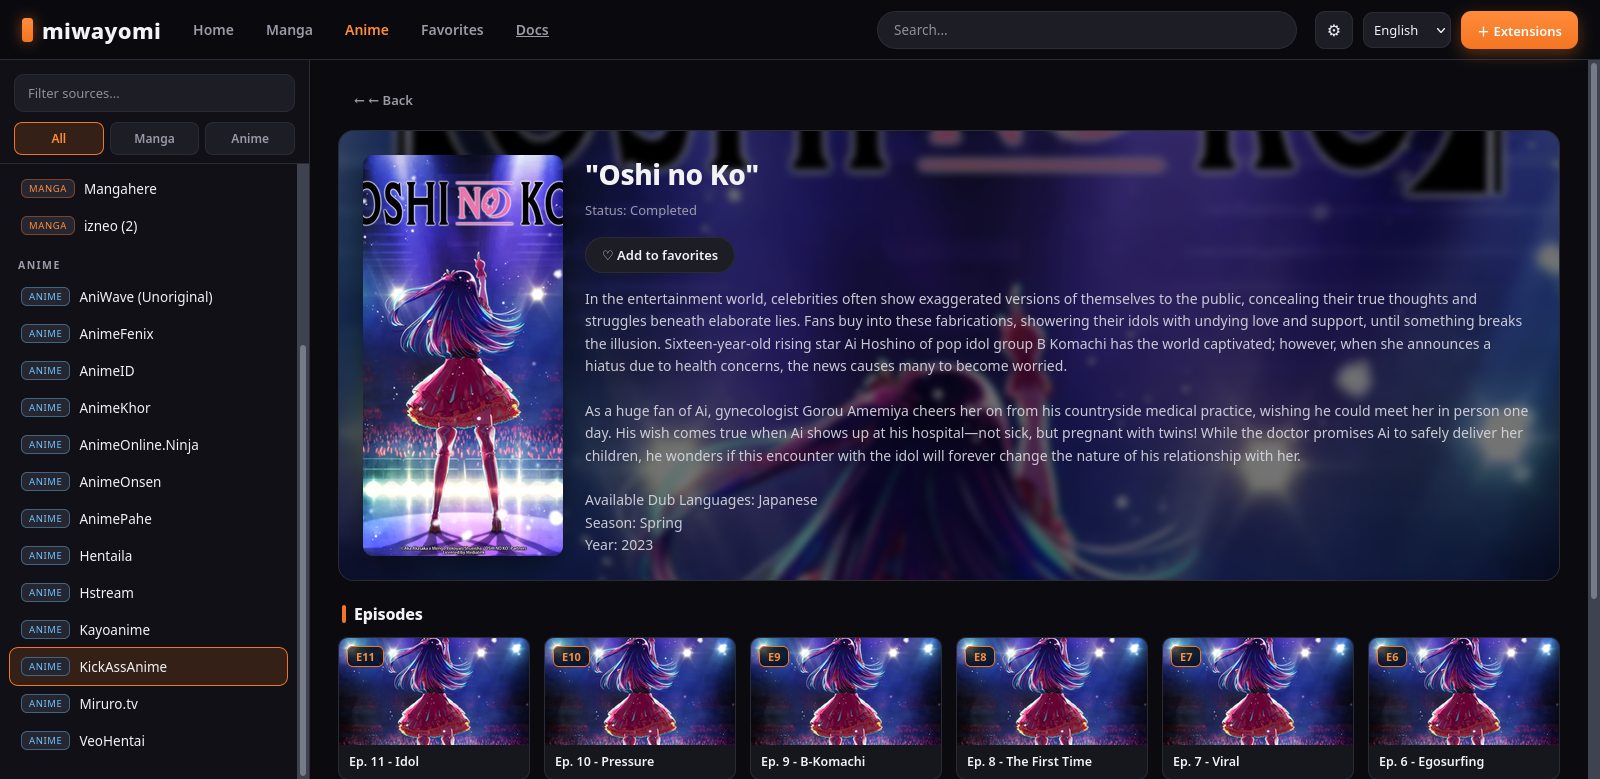This screenshot has height=779, width=1600.
Task: Click the 'Season: Spring' text
Action: click(x=634, y=523)
